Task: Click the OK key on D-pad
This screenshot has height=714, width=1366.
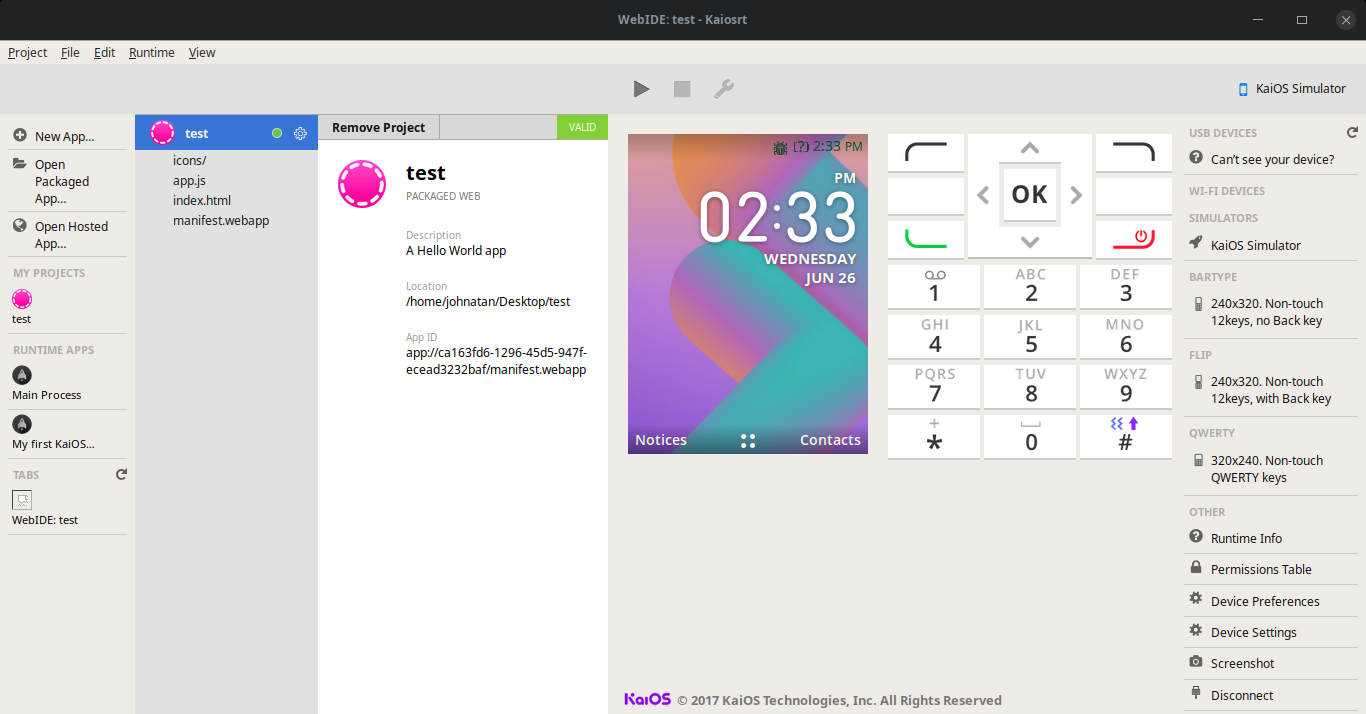Action: (x=1030, y=195)
